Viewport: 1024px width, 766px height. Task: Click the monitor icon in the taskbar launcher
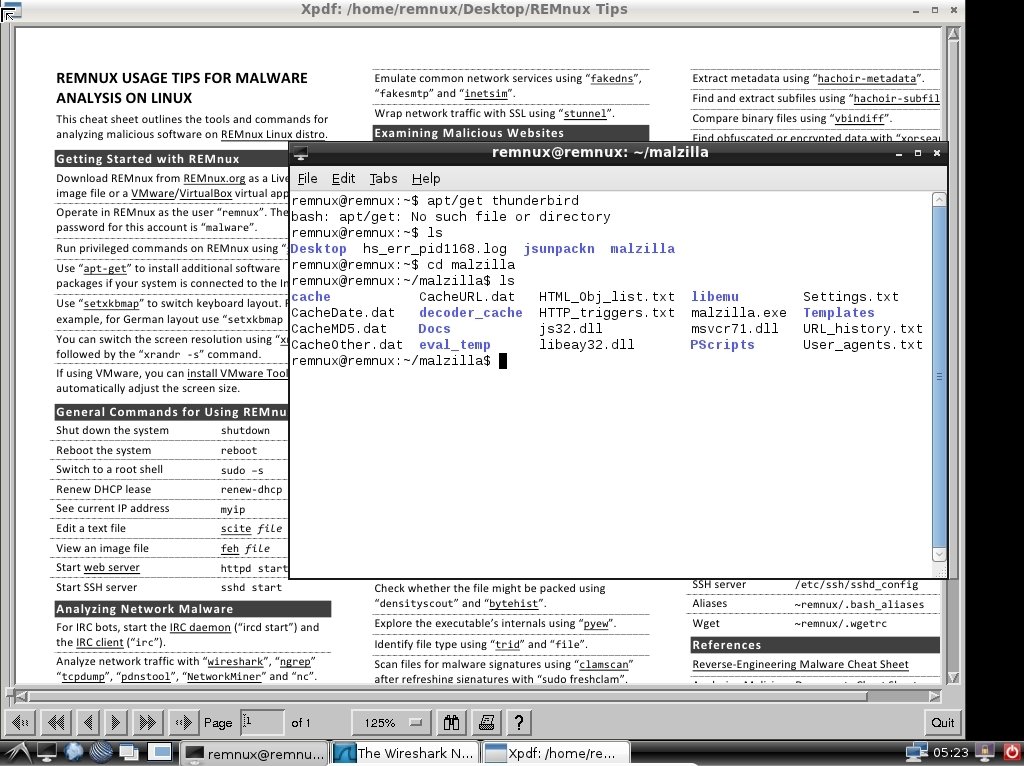(x=46, y=753)
